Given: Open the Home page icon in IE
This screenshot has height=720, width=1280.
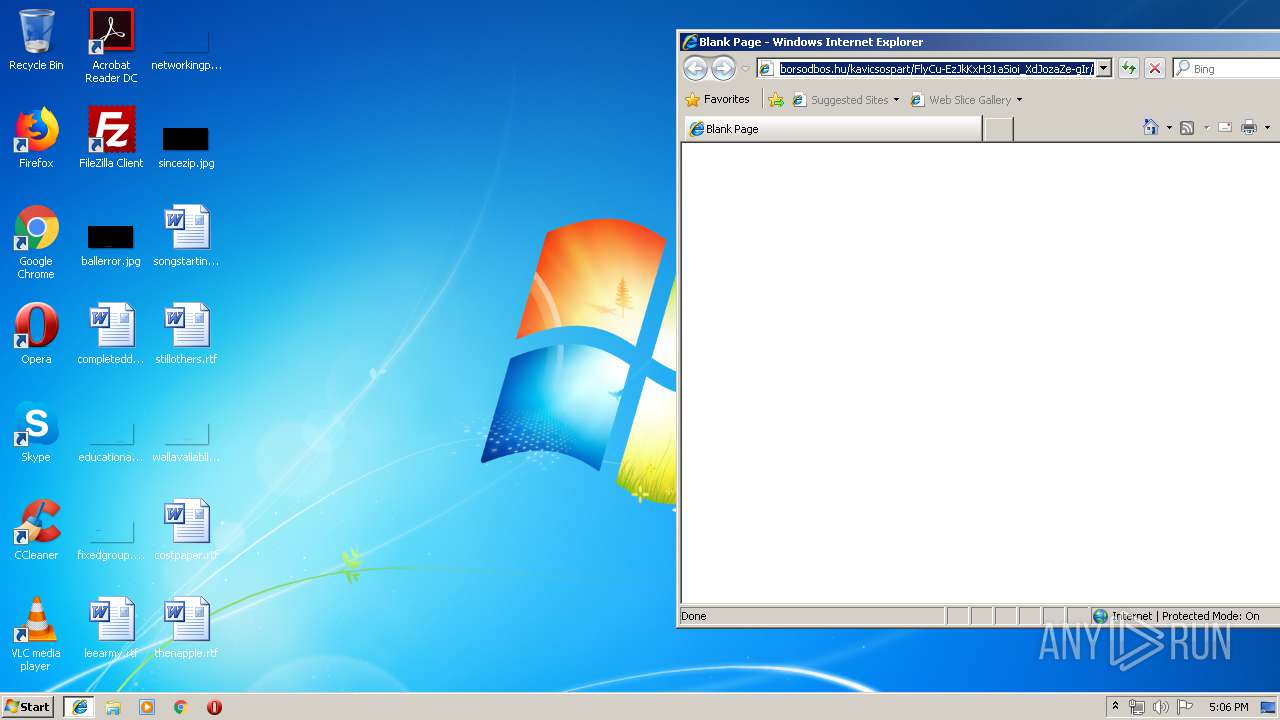Looking at the screenshot, I should (1151, 128).
